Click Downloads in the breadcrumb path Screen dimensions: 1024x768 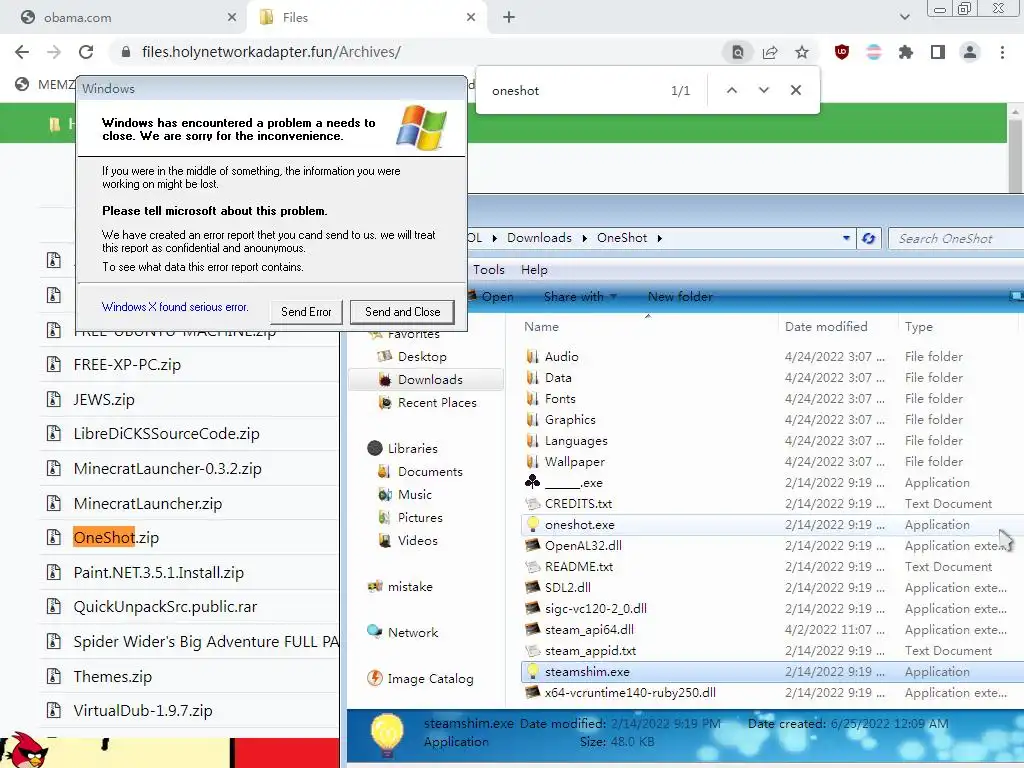point(539,238)
